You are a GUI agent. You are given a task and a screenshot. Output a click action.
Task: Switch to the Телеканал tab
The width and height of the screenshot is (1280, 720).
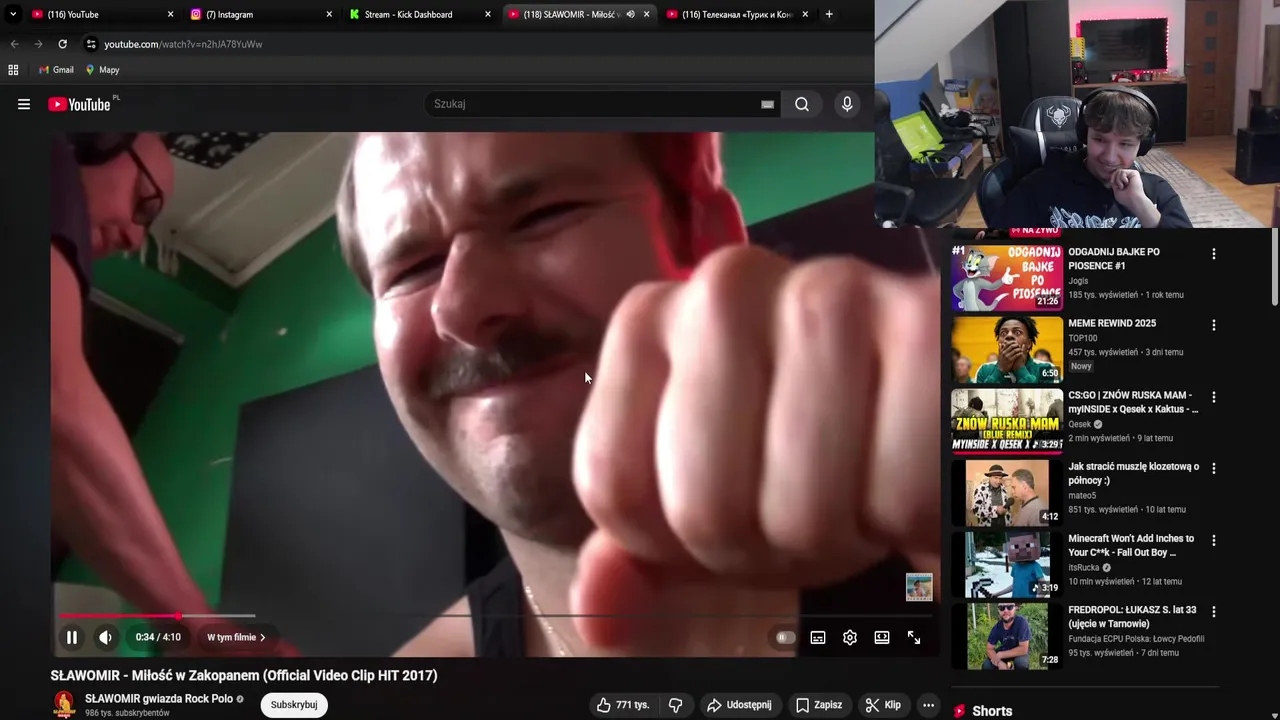(735, 14)
